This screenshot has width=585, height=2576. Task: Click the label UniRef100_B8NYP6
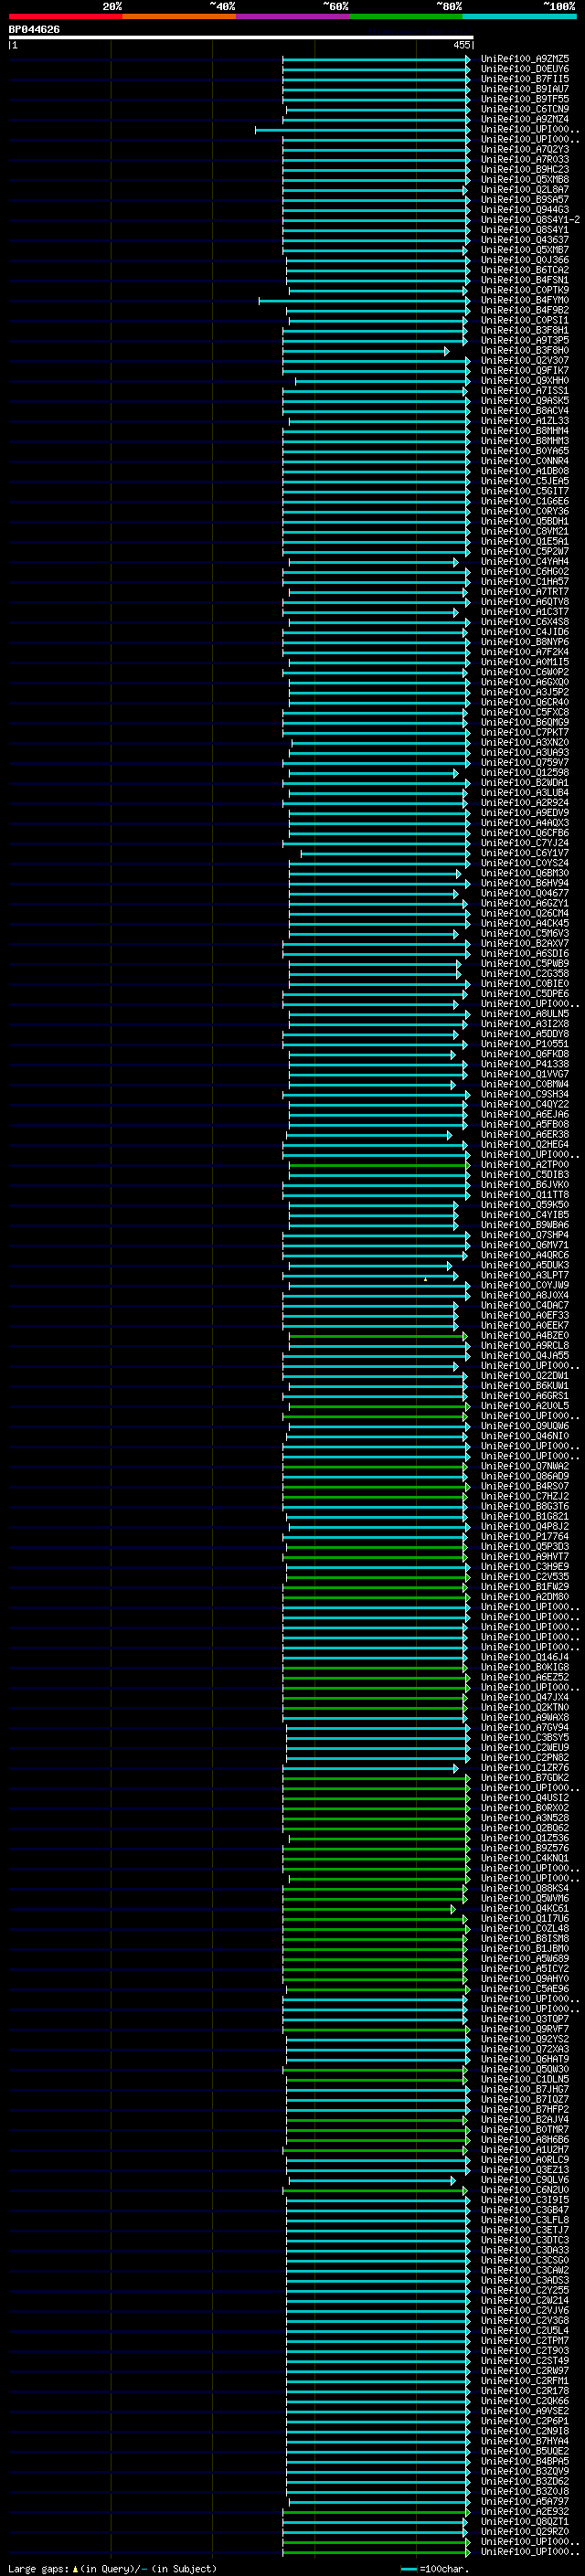click(525, 642)
